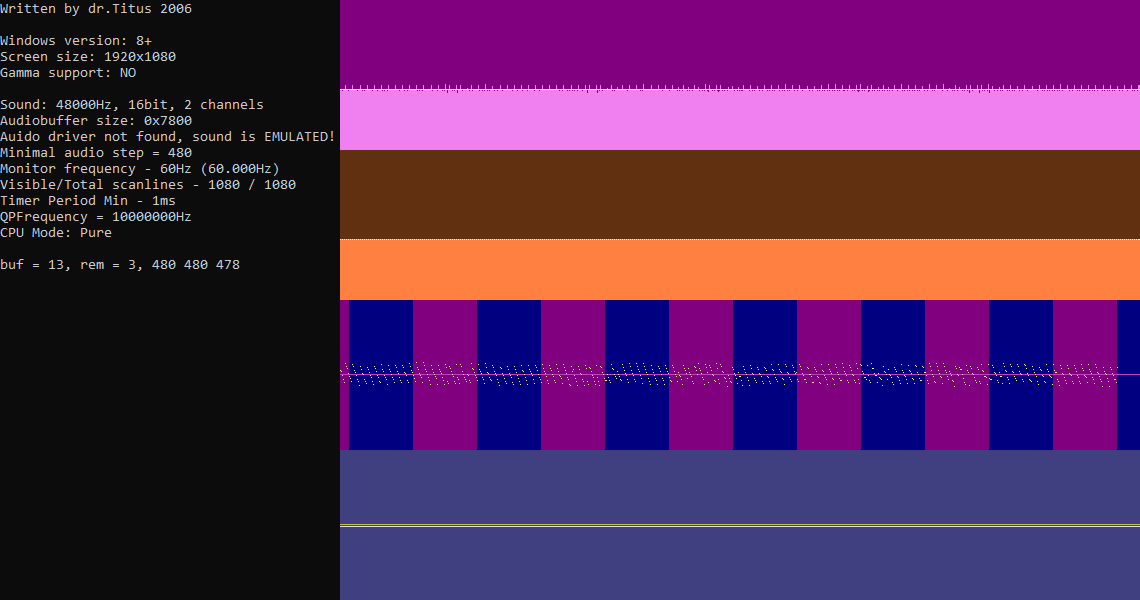
Task: Click the dark purple band at top
Action: (x=740, y=42)
